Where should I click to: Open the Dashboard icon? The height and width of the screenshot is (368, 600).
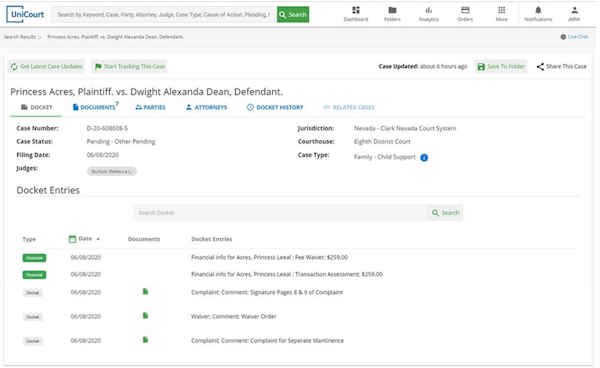point(356,14)
